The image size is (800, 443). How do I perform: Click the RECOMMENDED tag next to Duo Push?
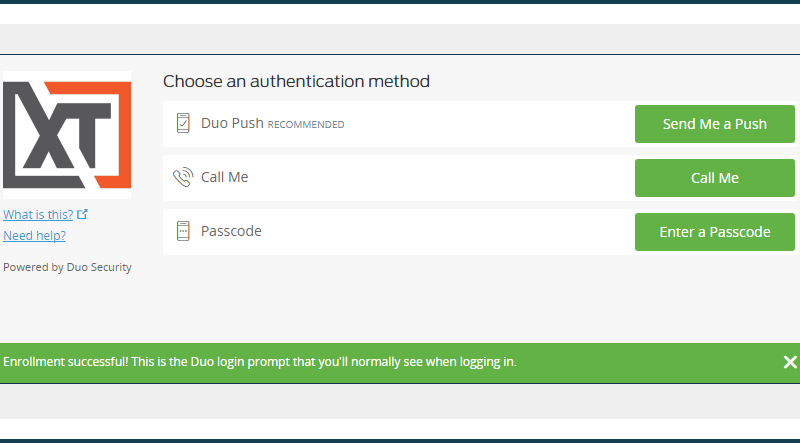(x=306, y=125)
